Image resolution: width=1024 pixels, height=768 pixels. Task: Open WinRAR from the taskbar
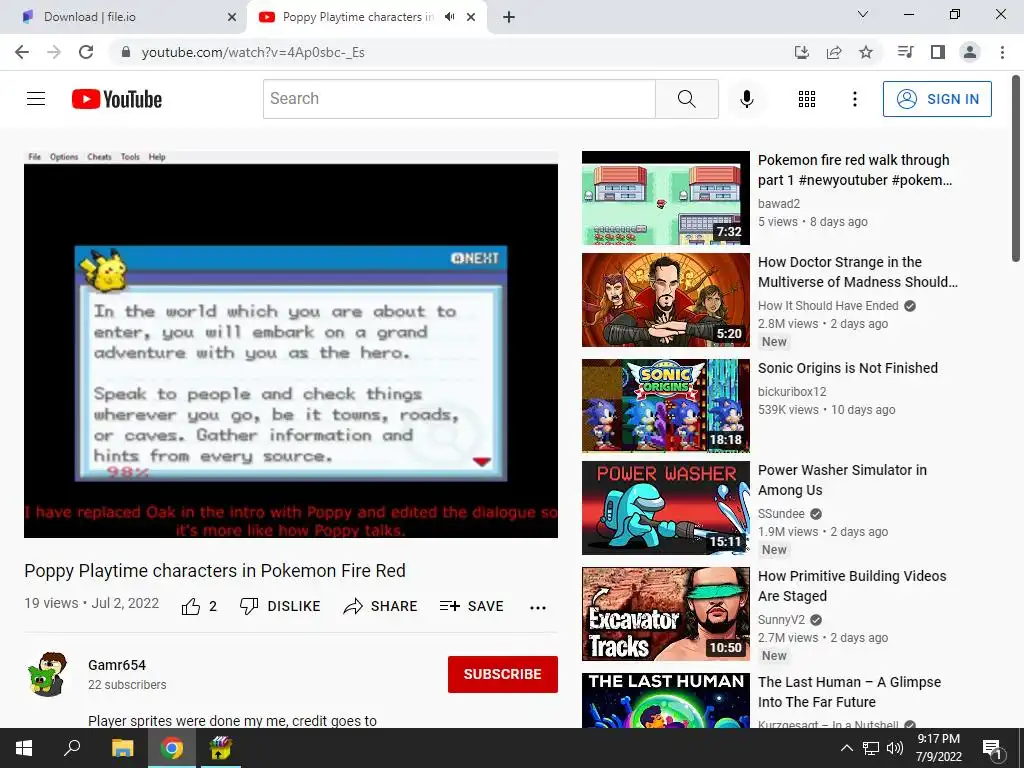click(x=220, y=748)
